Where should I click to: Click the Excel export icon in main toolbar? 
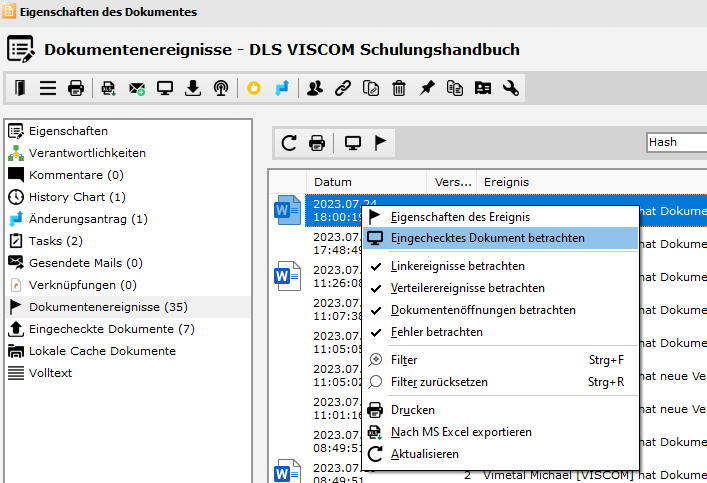pos(108,87)
